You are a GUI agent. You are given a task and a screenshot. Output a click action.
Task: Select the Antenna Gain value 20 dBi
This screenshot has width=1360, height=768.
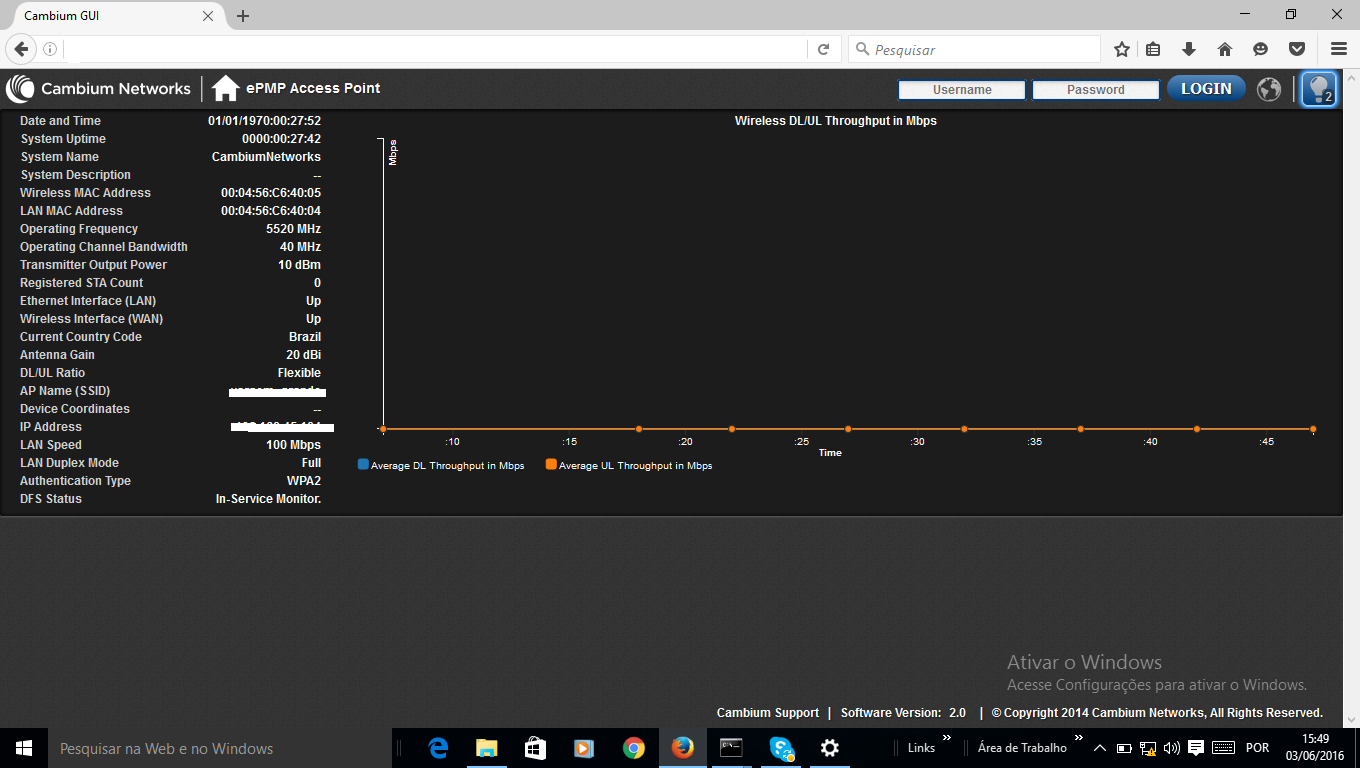click(x=303, y=355)
